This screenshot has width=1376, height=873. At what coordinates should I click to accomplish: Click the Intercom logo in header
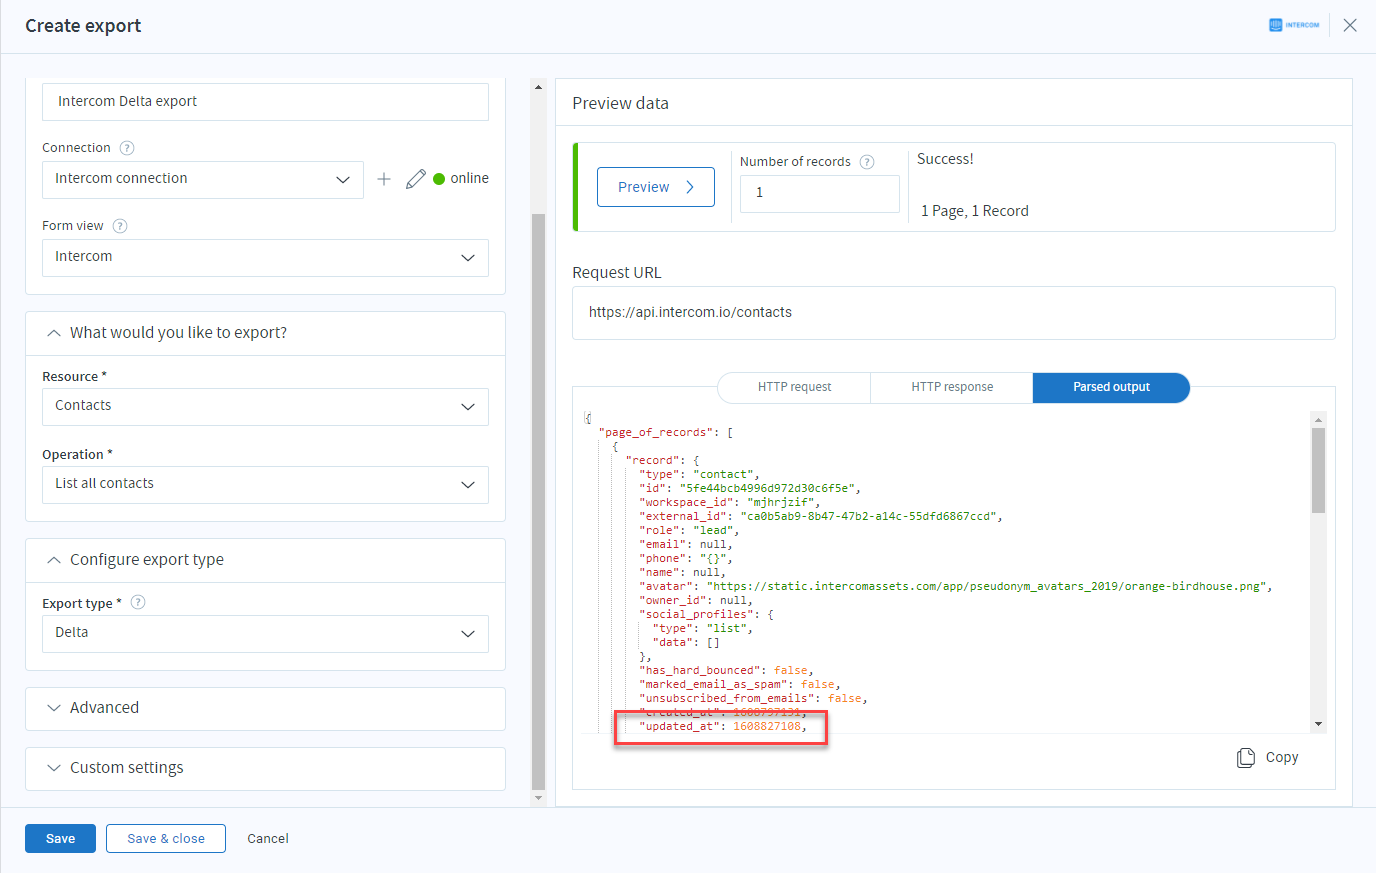[x=1294, y=25]
